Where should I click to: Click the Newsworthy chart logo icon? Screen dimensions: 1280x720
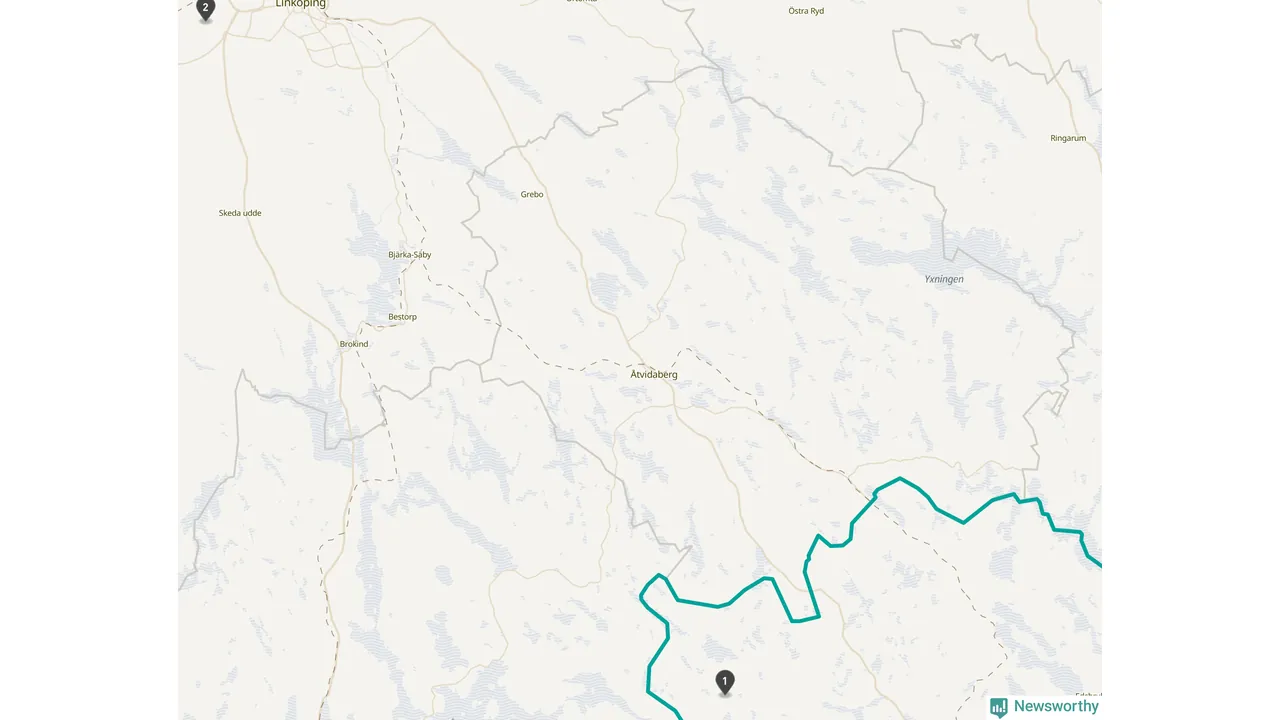(999, 707)
